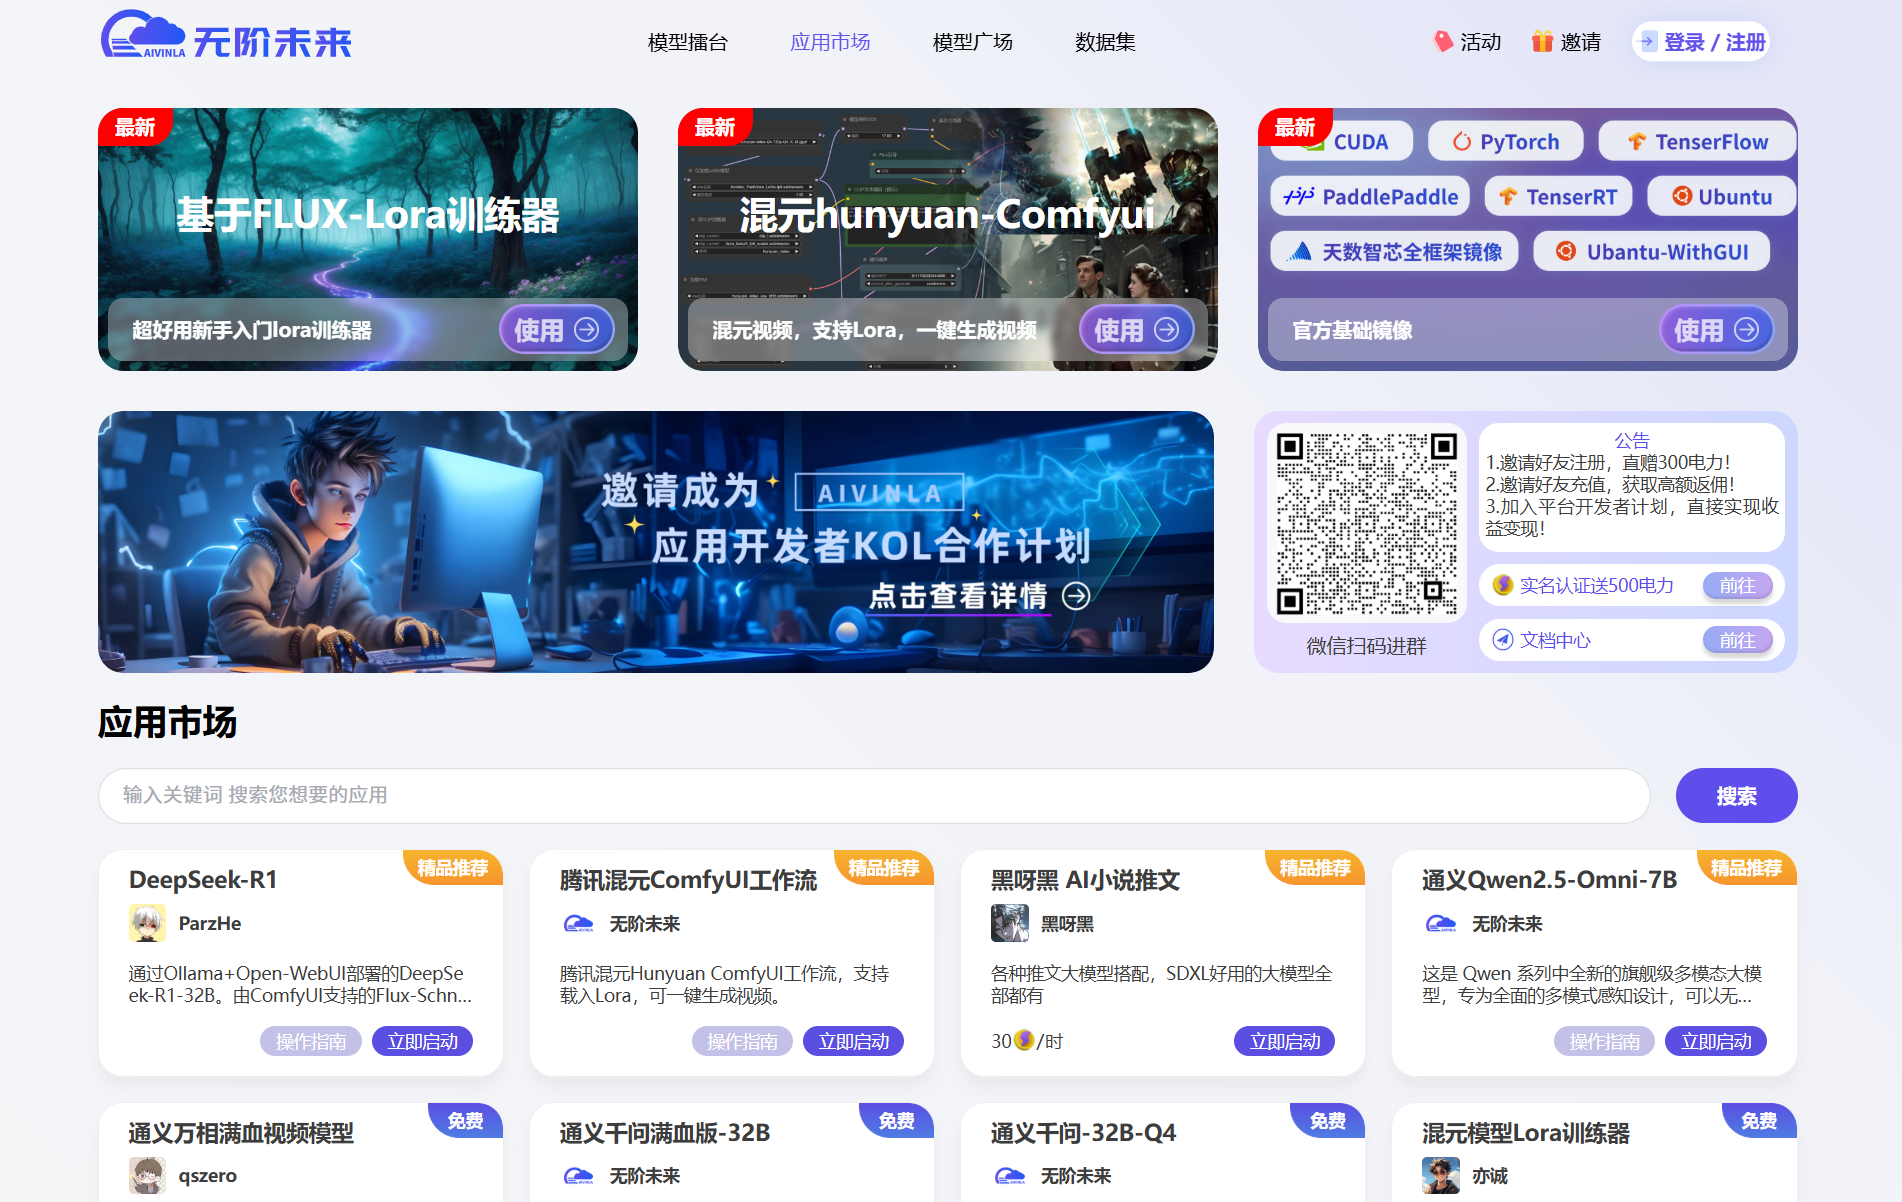Open the KOL合作计划 banner
Viewport: 1902px width, 1202px height.
(x=656, y=542)
